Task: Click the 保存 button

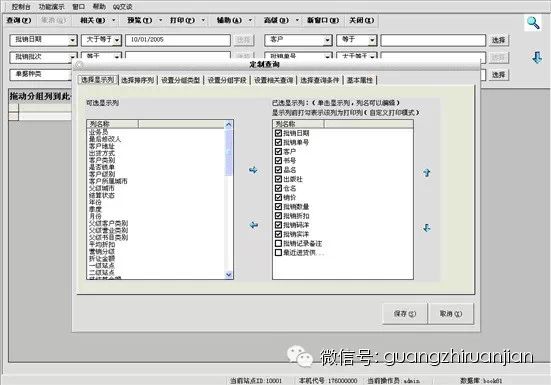Action: pyautogui.click(x=405, y=313)
